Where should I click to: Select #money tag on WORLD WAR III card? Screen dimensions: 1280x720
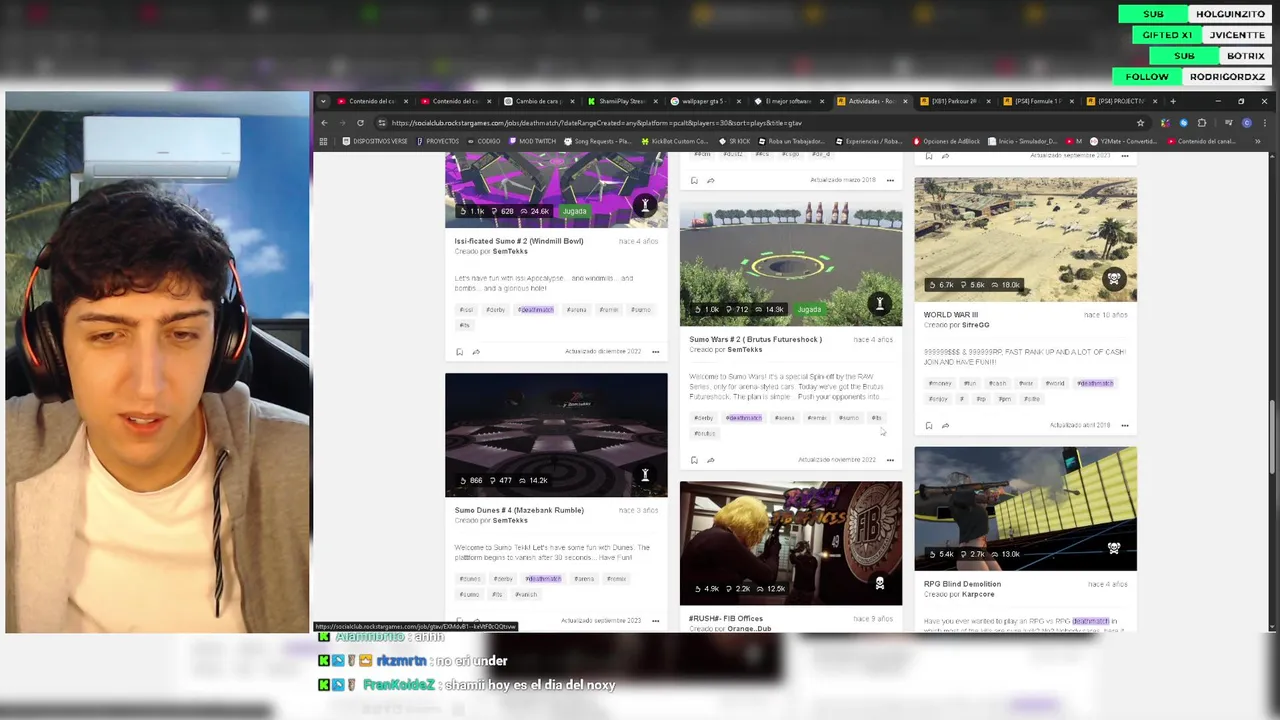pos(940,383)
